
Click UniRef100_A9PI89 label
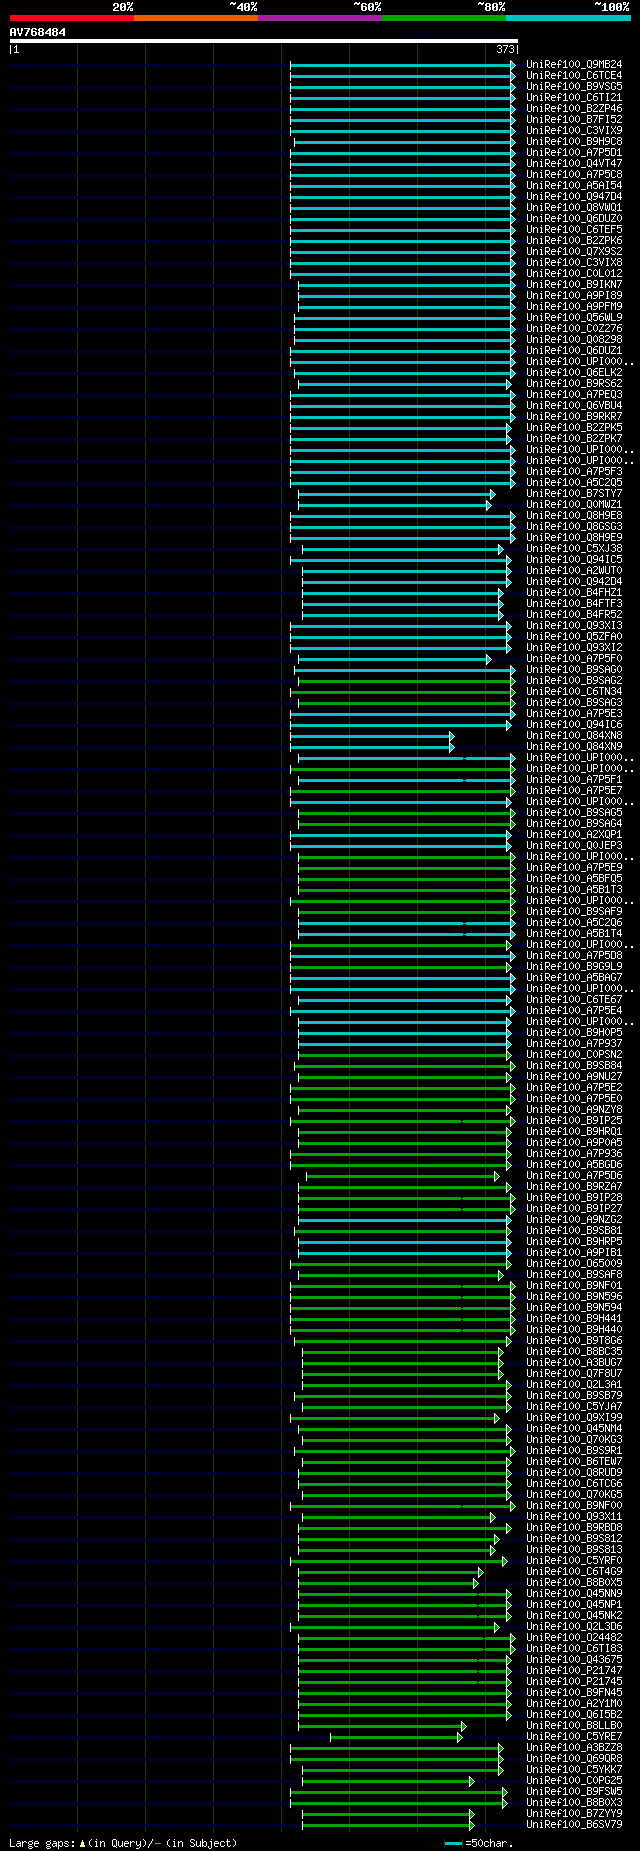574,296
